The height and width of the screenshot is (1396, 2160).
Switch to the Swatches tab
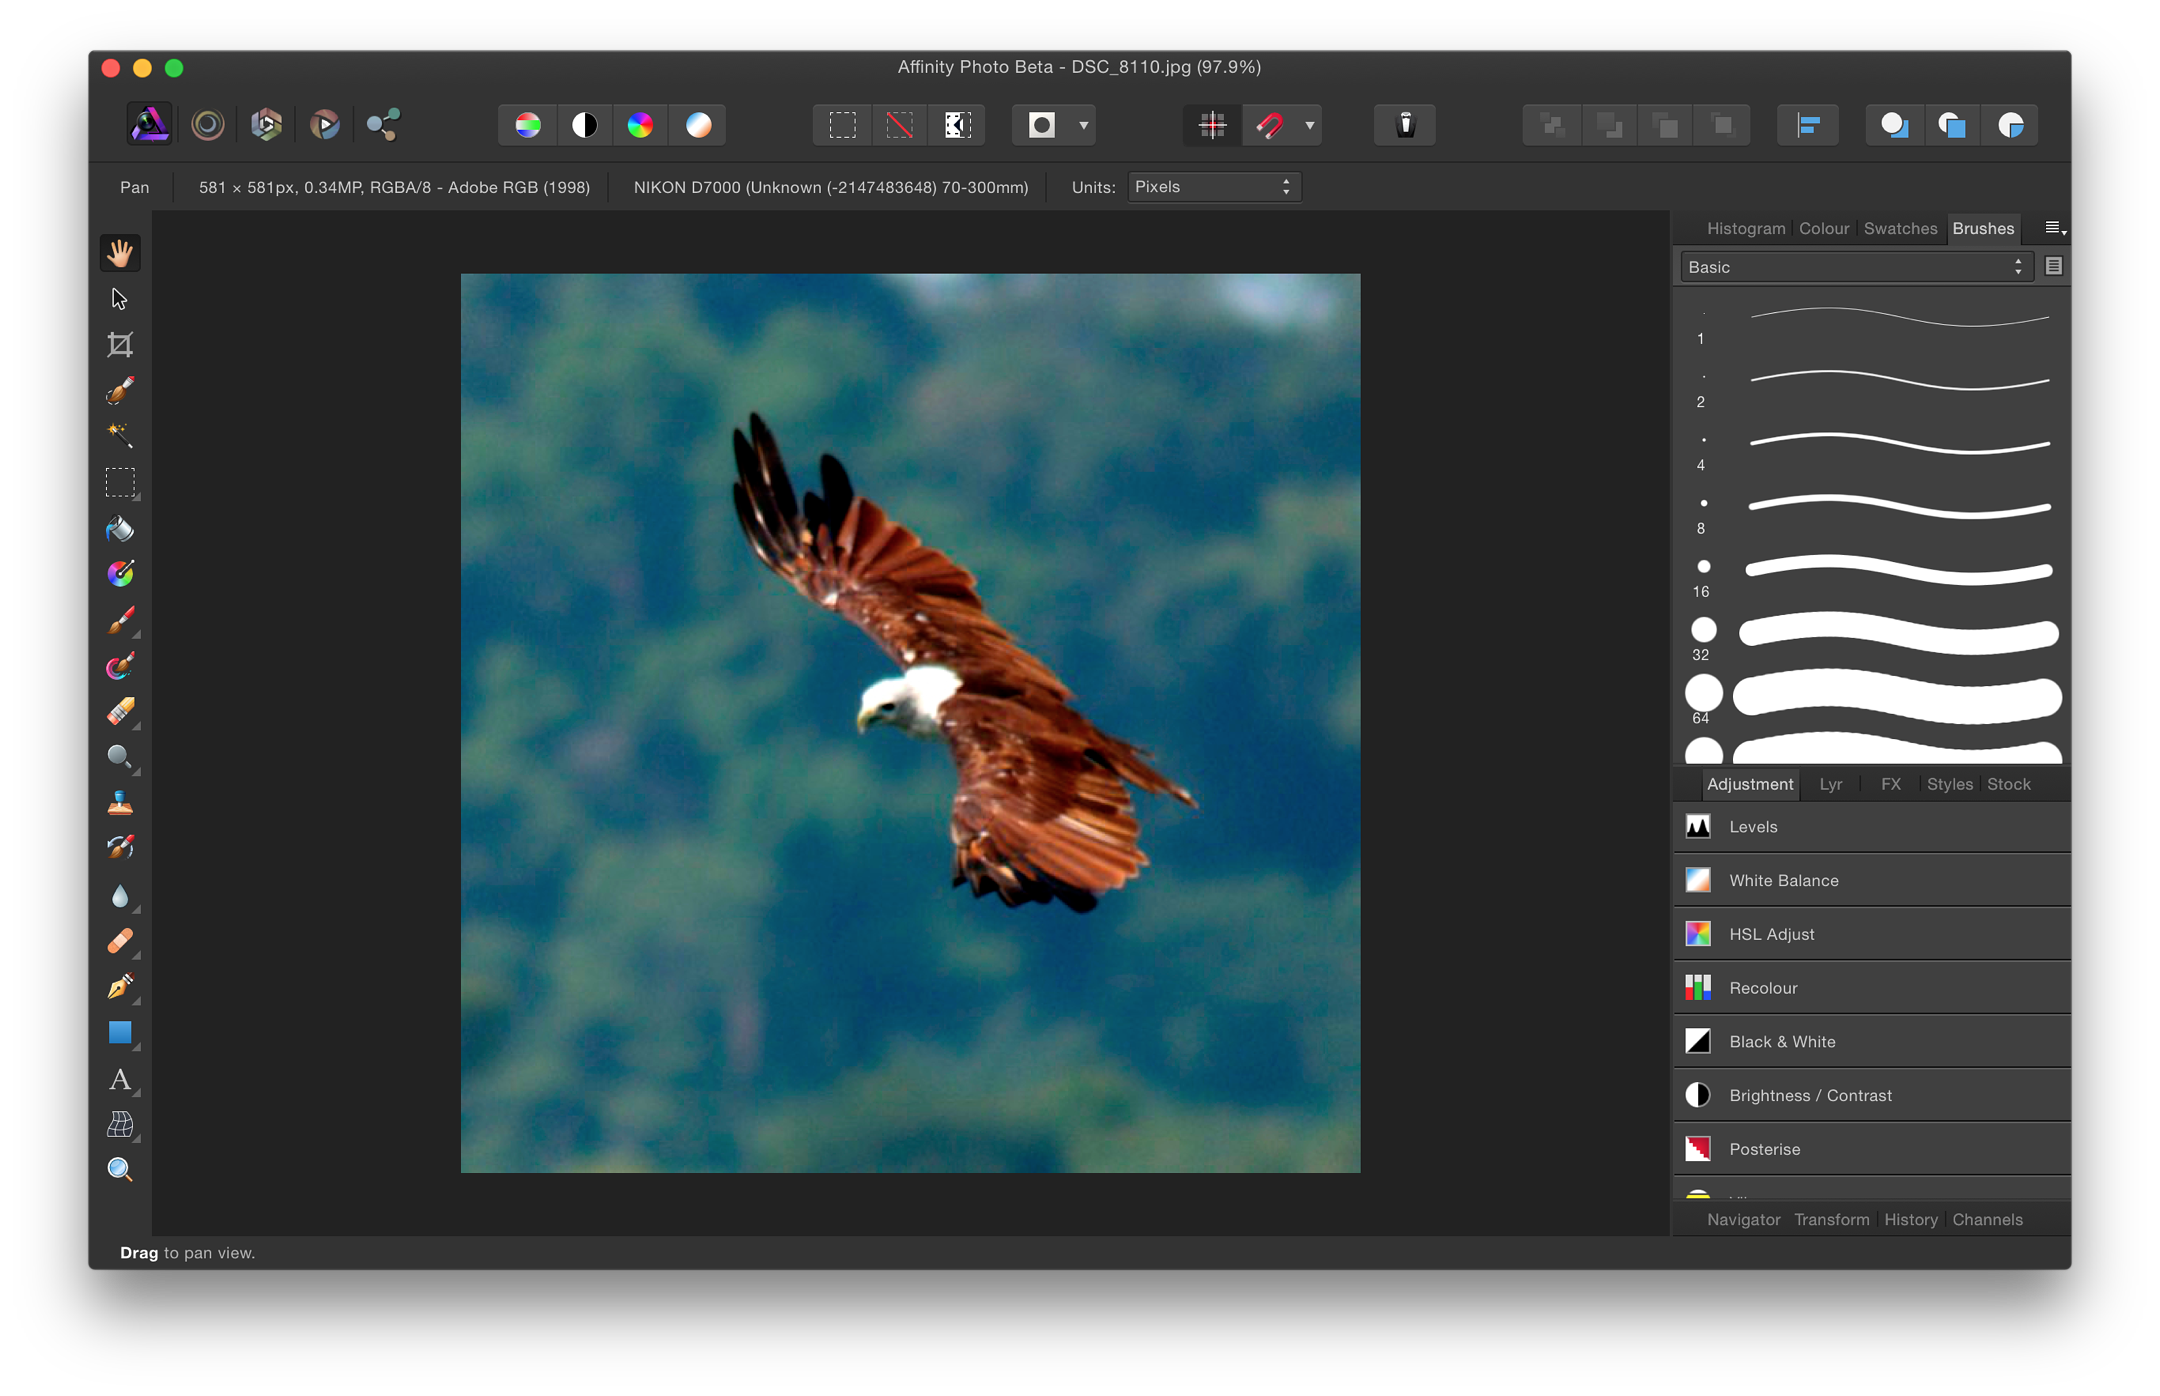(x=1900, y=229)
